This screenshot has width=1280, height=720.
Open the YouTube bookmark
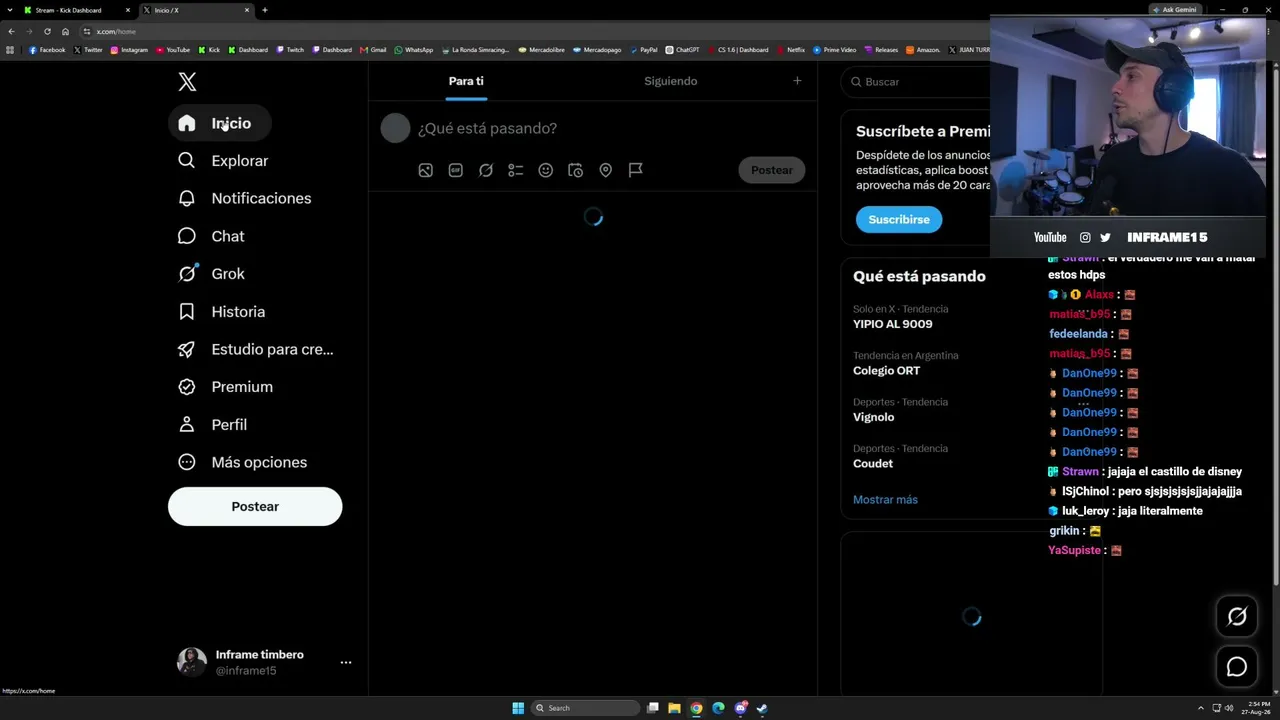point(173,50)
